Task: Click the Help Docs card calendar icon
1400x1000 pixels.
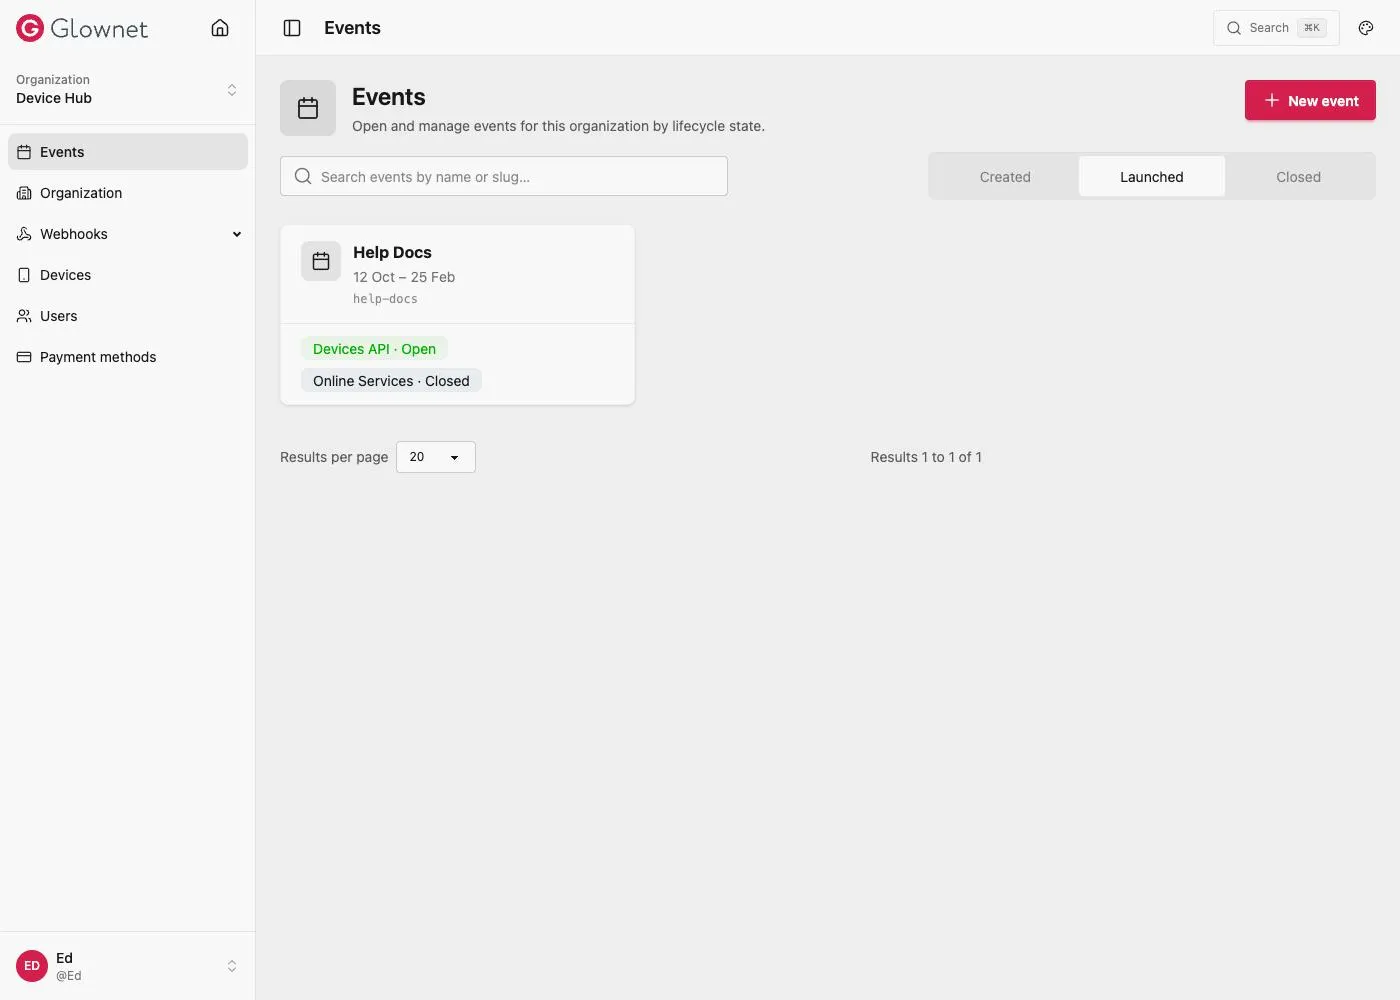Action: pos(321,261)
